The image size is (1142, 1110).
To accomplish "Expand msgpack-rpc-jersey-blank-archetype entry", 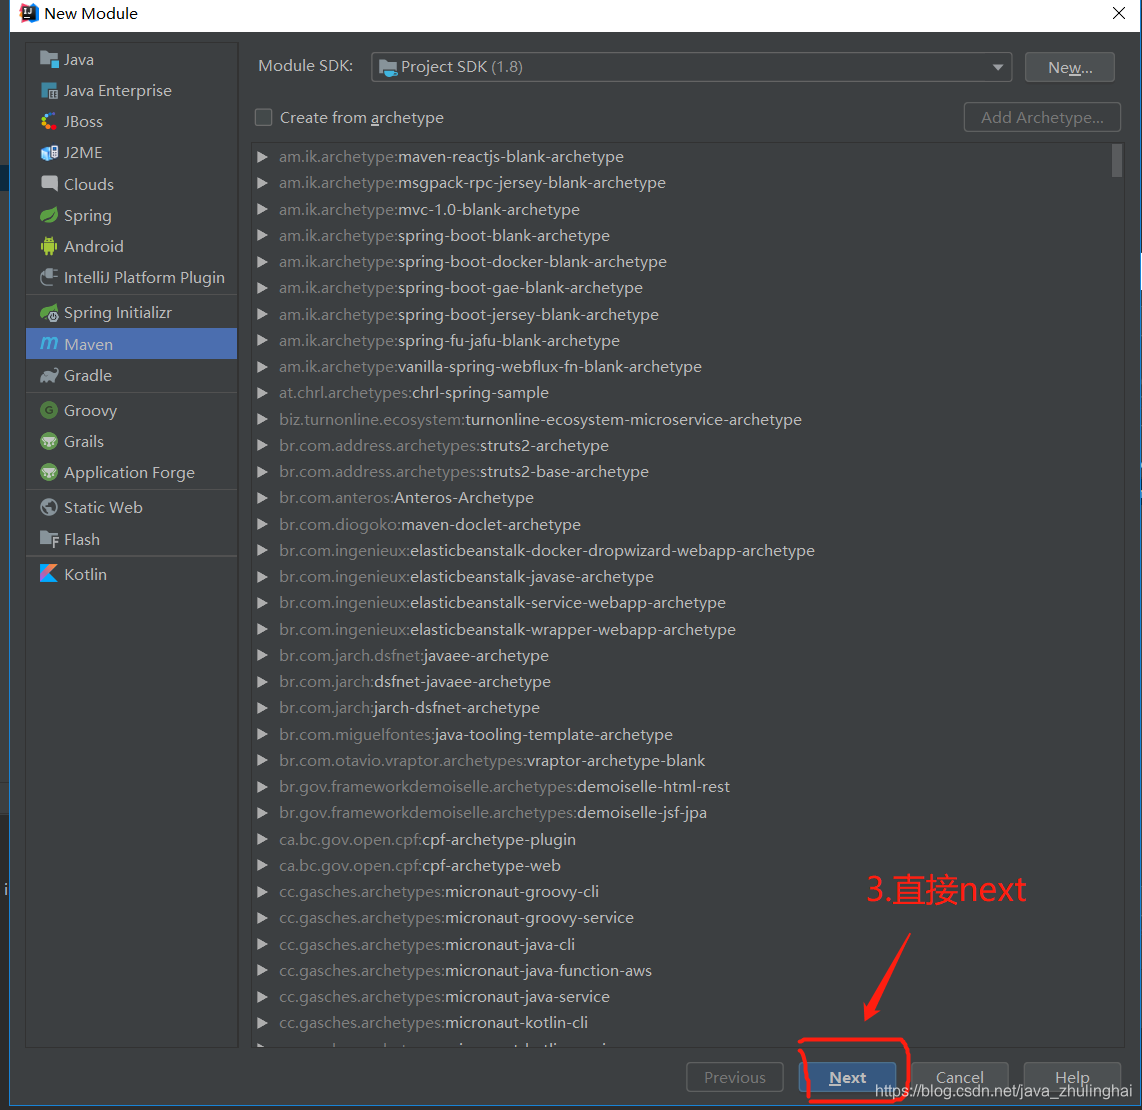I will coord(262,183).
